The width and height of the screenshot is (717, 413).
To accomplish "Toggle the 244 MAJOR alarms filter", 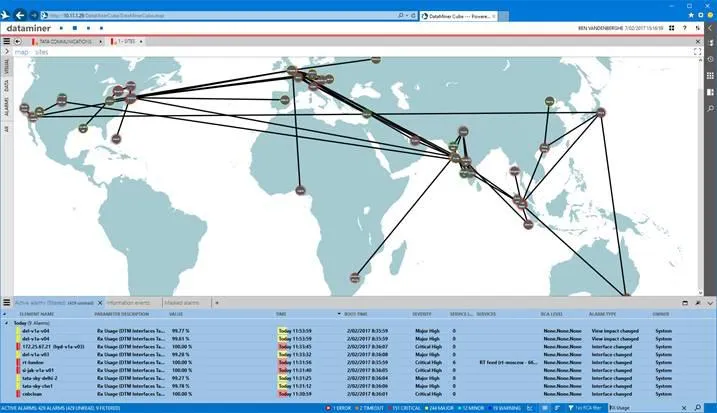I will tap(439, 408).
